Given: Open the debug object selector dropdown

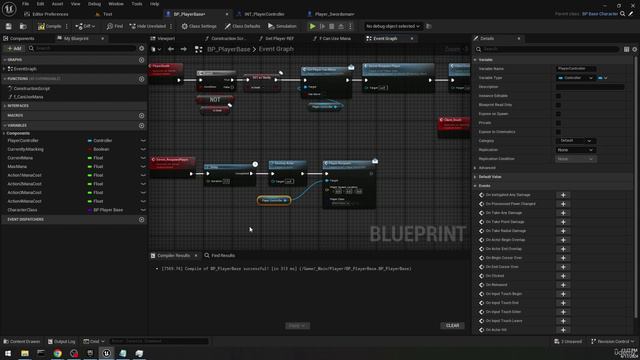Looking at the screenshot, I should (392, 26).
